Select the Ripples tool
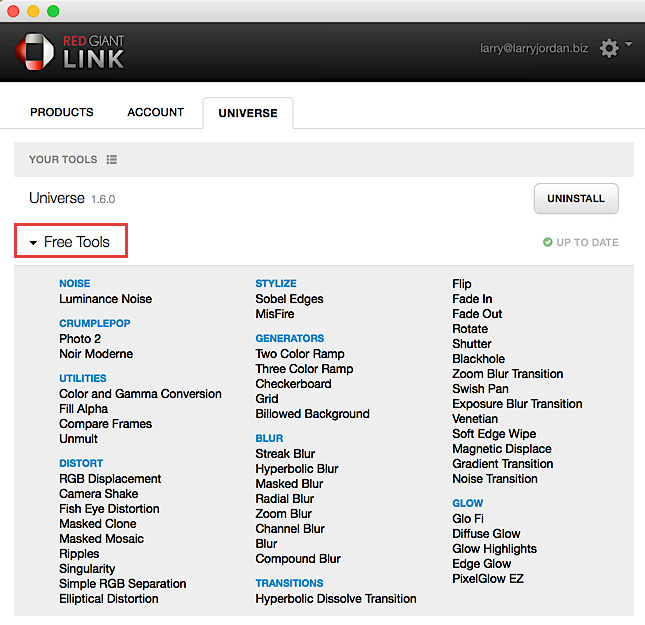Viewport: 645px width, 625px height. pyautogui.click(x=79, y=553)
